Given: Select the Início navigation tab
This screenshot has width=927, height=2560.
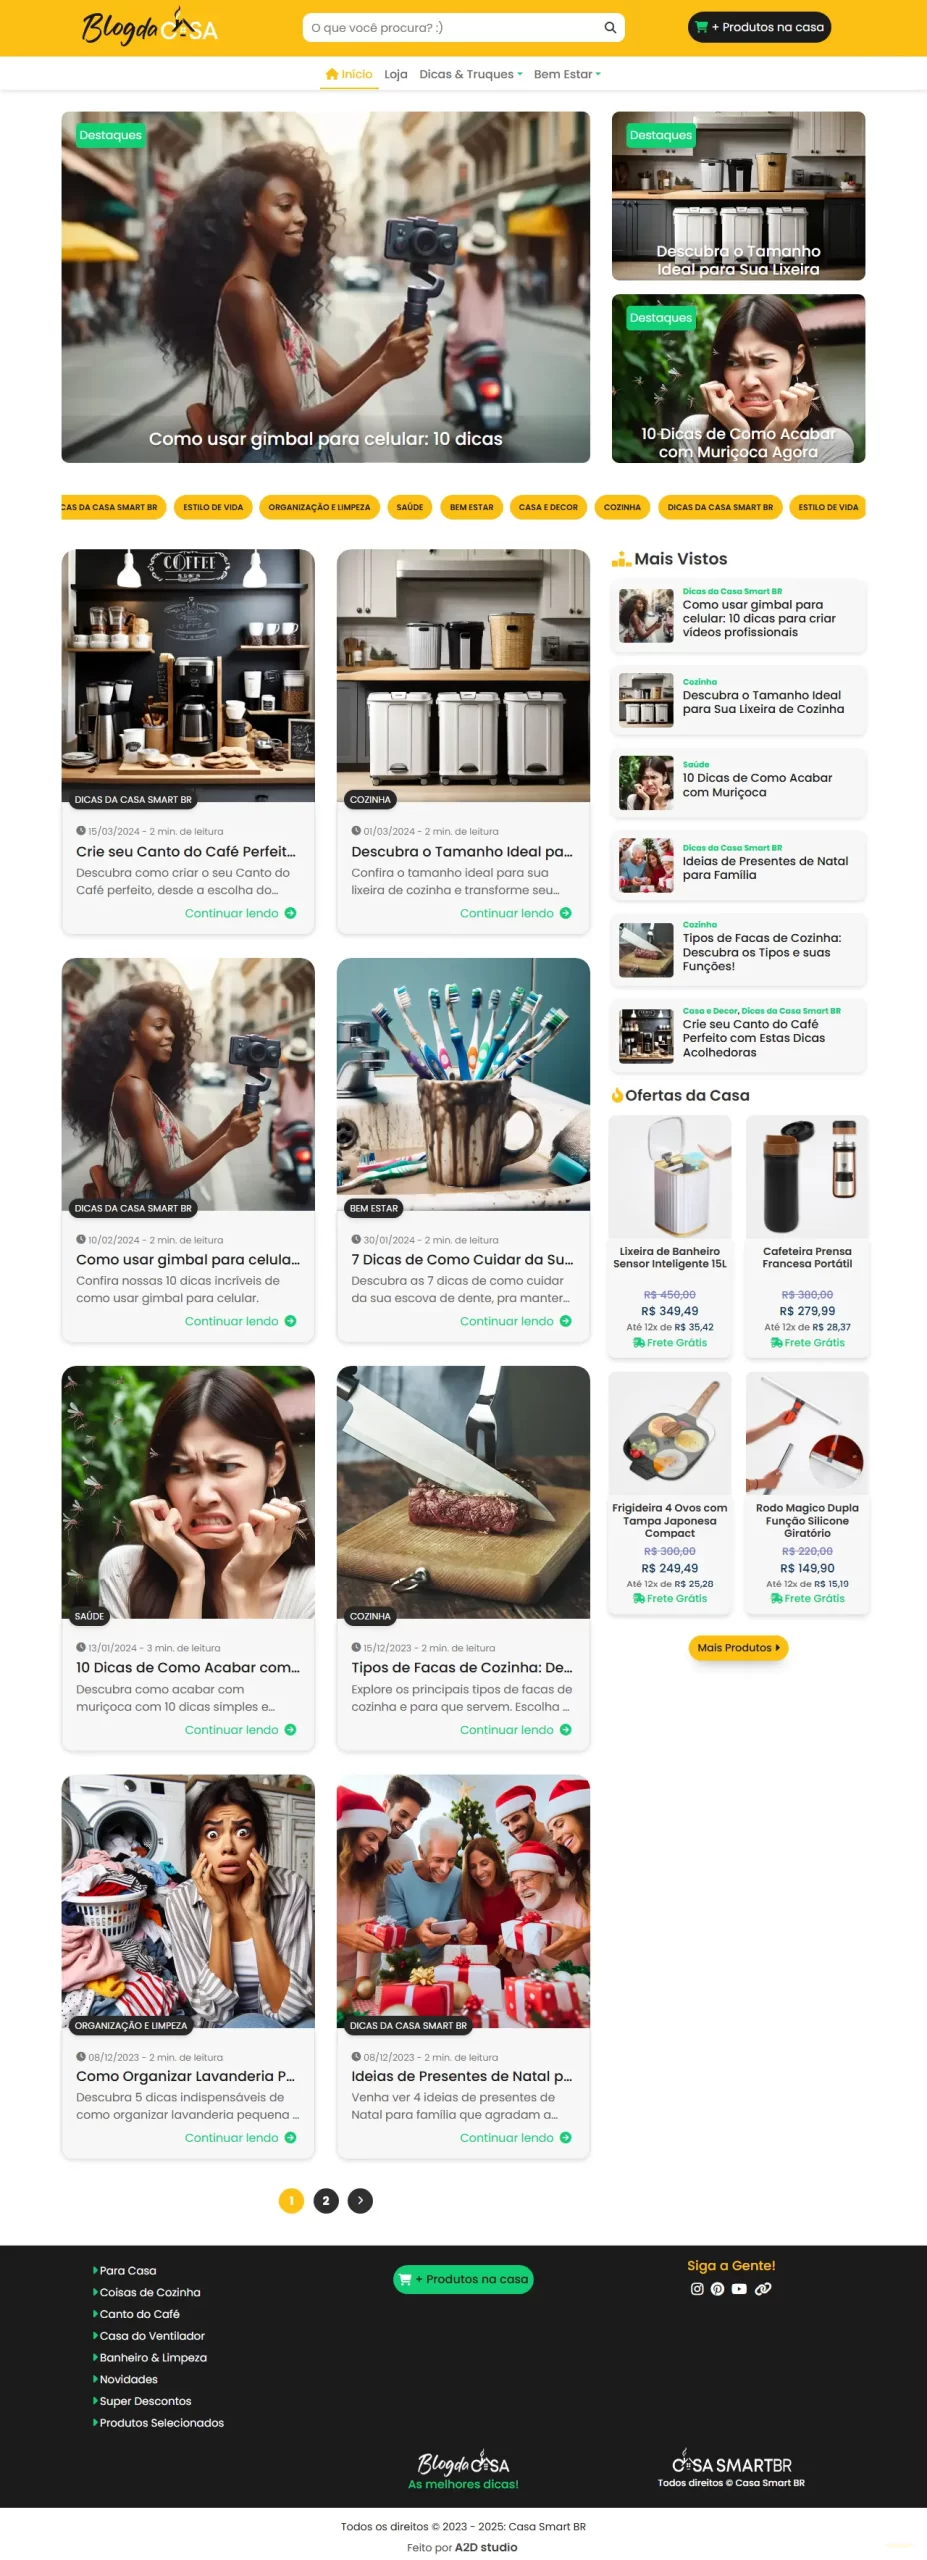Looking at the screenshot, I should (x=349, y=74).
